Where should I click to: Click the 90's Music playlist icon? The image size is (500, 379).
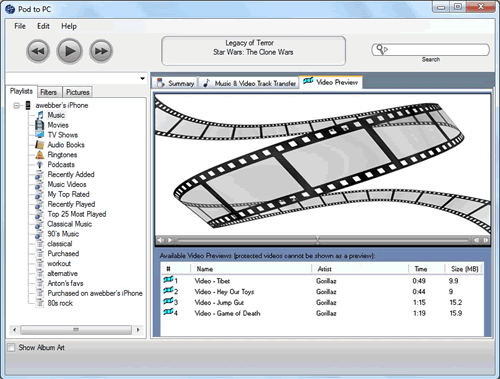39,234
